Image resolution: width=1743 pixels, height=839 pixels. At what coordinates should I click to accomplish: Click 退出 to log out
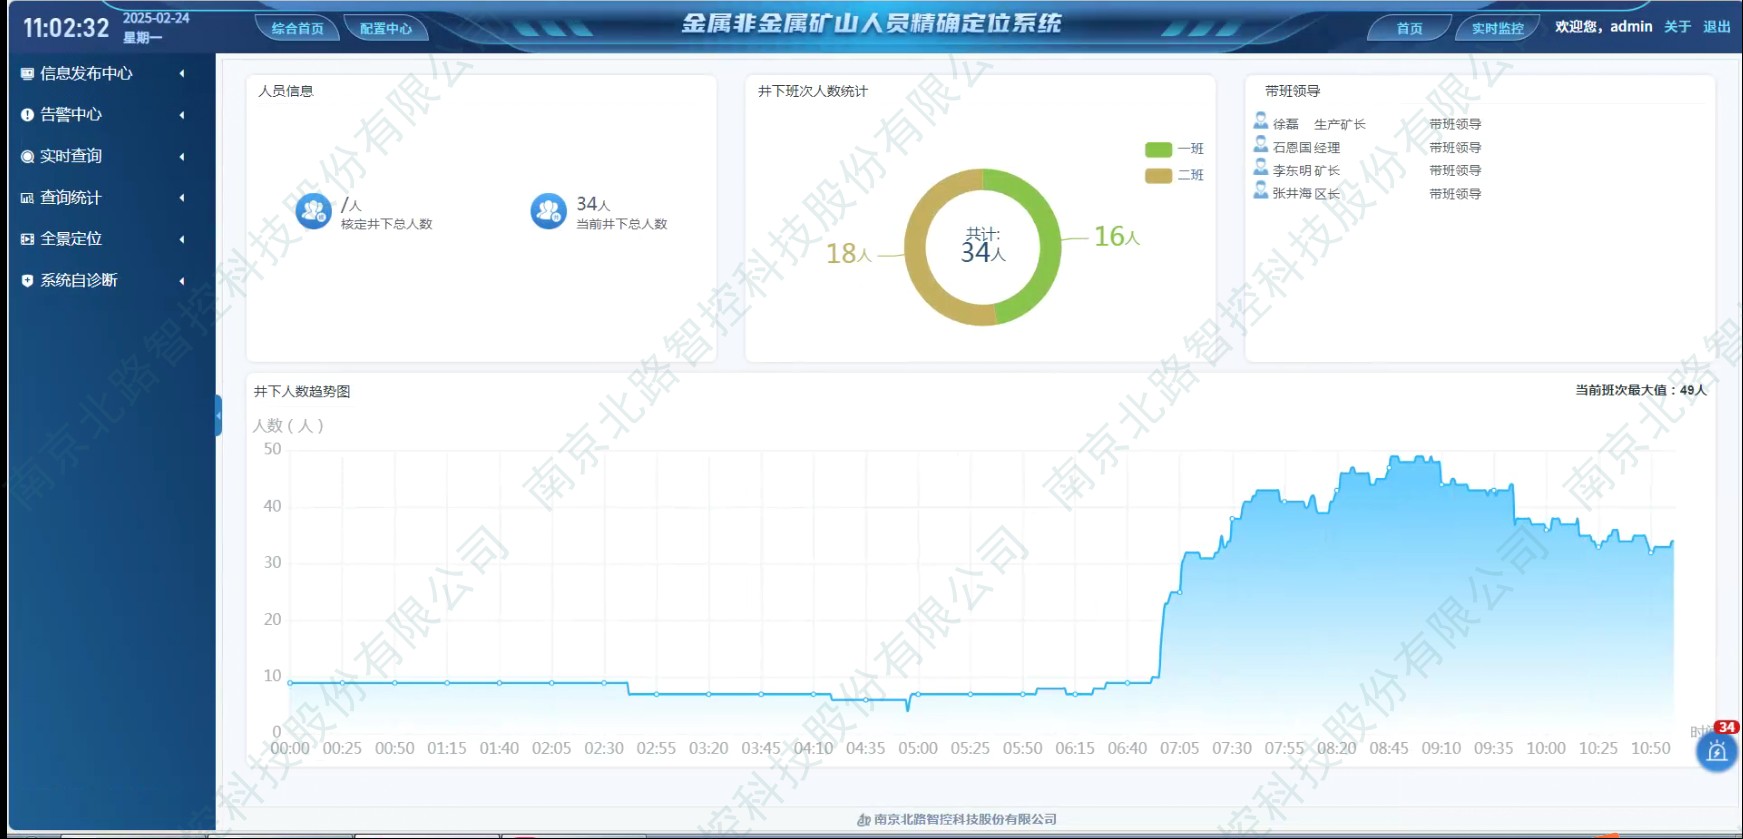click(x=1716, y=27)
